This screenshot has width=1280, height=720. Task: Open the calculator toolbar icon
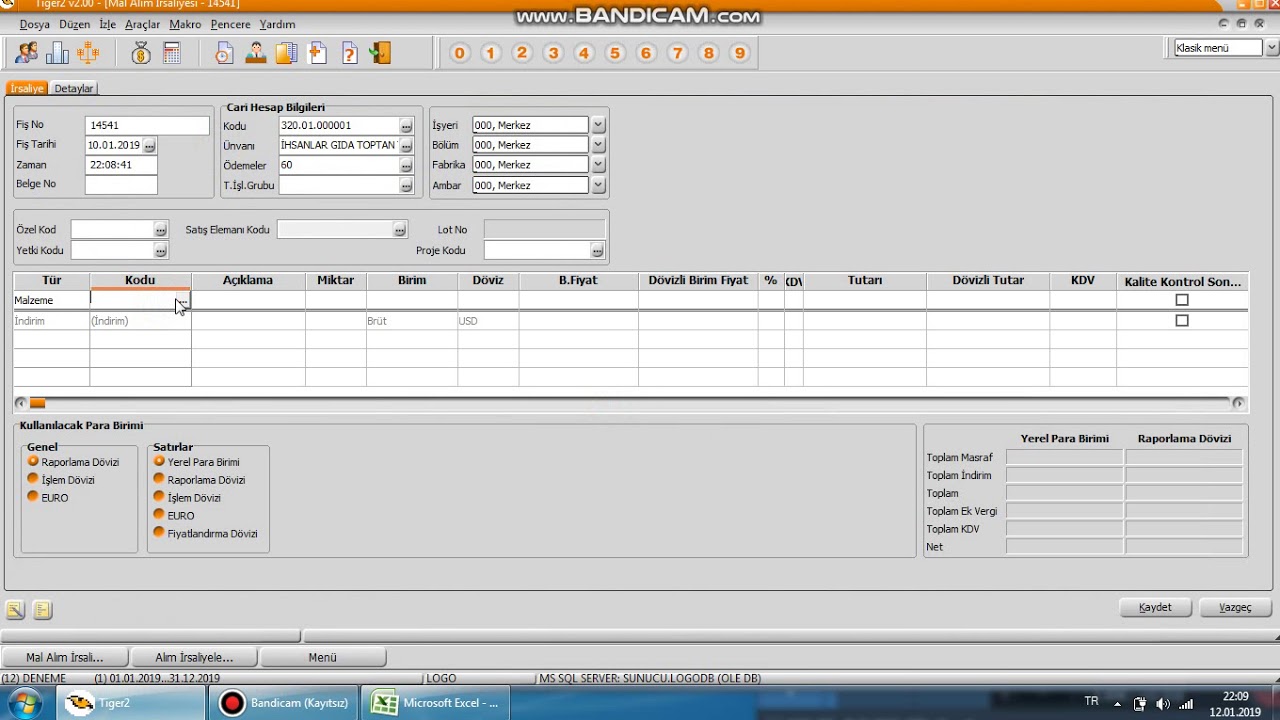coord(171,53)
